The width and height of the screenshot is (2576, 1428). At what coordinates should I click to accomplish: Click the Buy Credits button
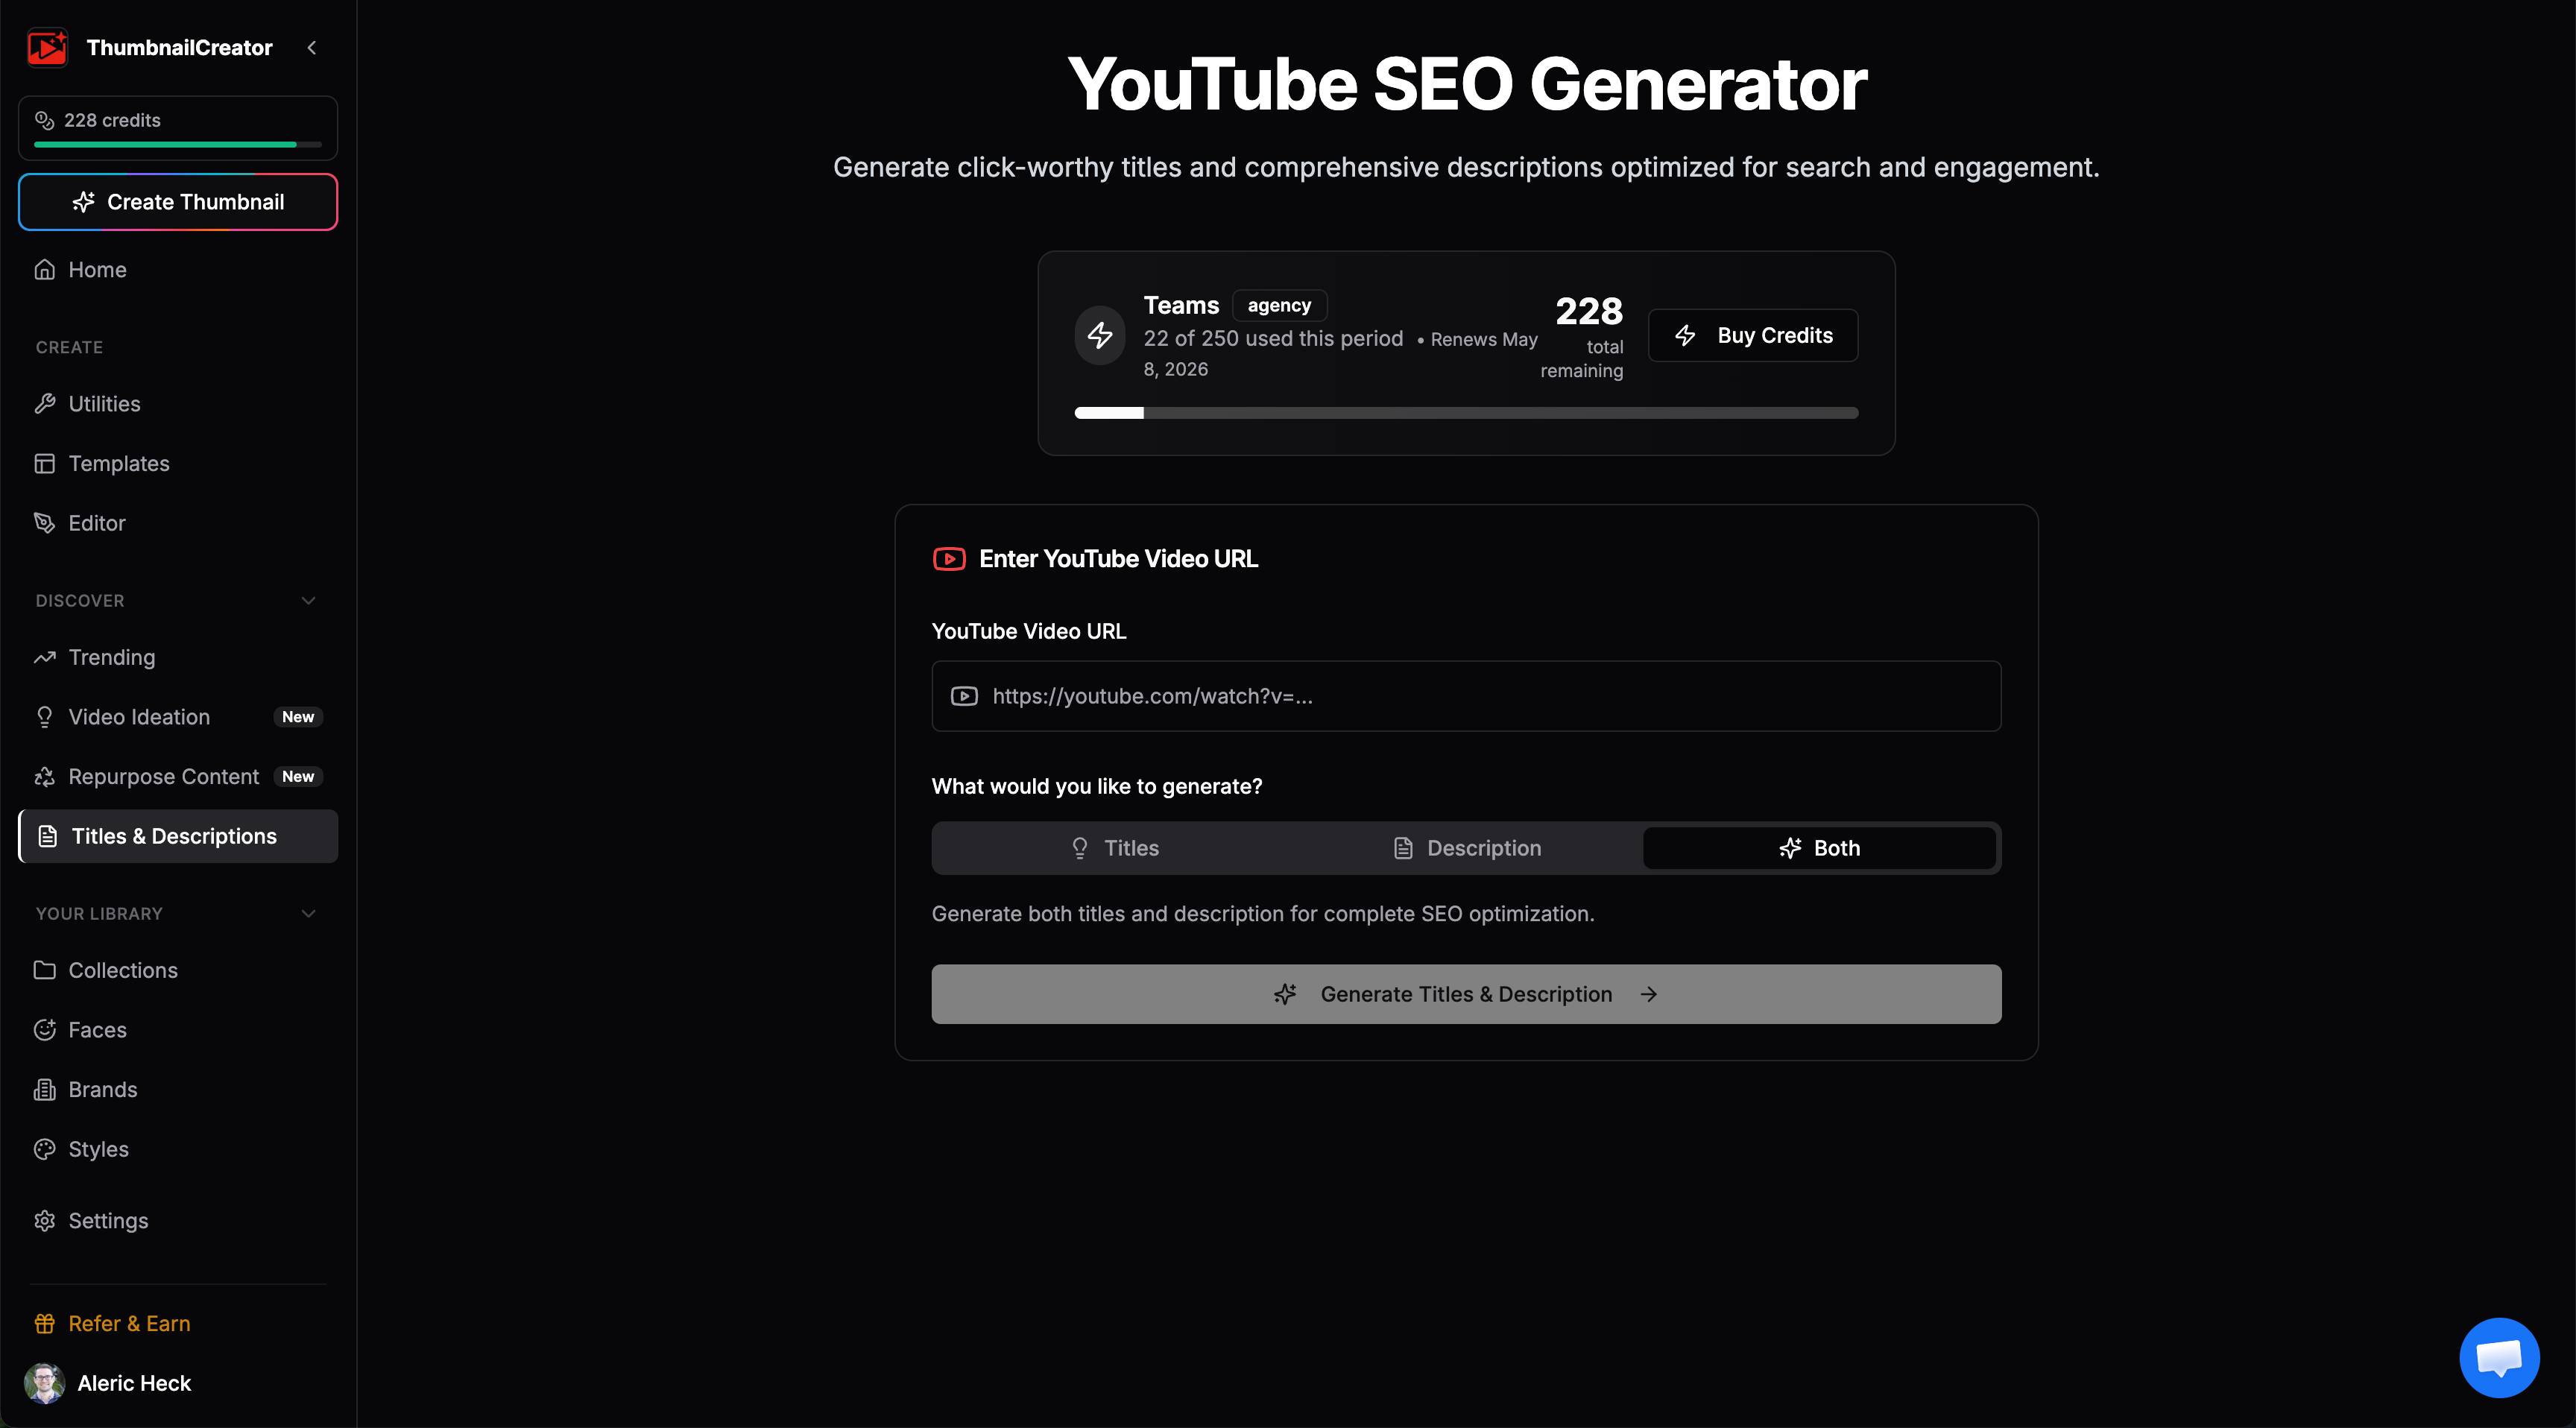(x=1753, y=335)
